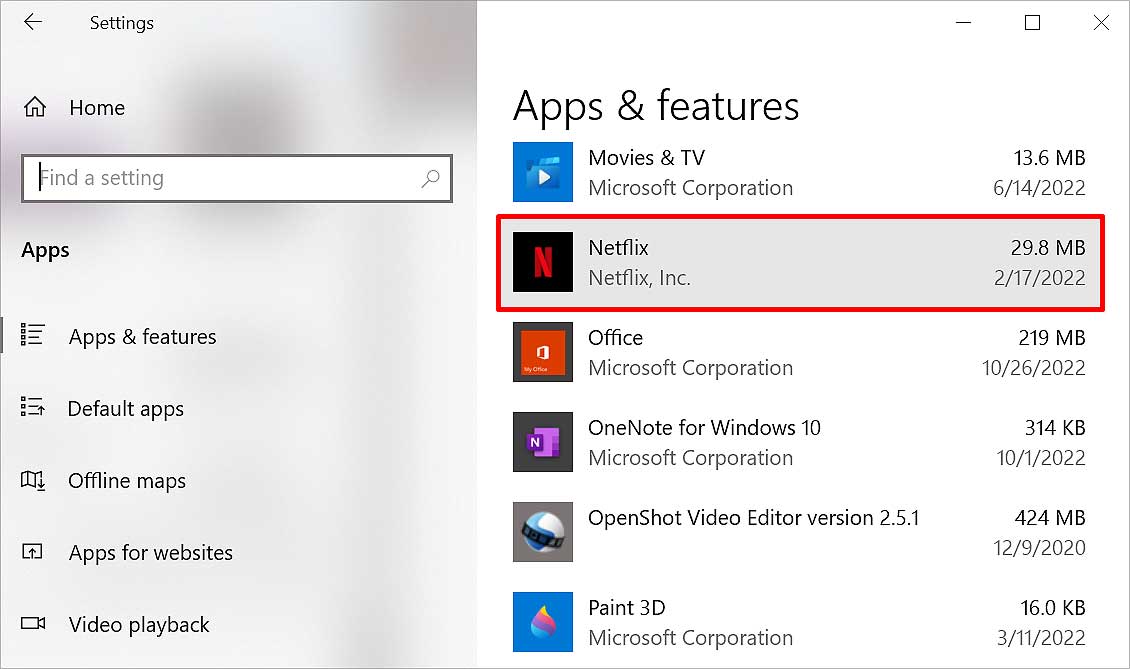The width and height of the screenshot is (1130, 669).
Task: Click the 6/14/2022 install date
Action: click(x=1039, y=187)
